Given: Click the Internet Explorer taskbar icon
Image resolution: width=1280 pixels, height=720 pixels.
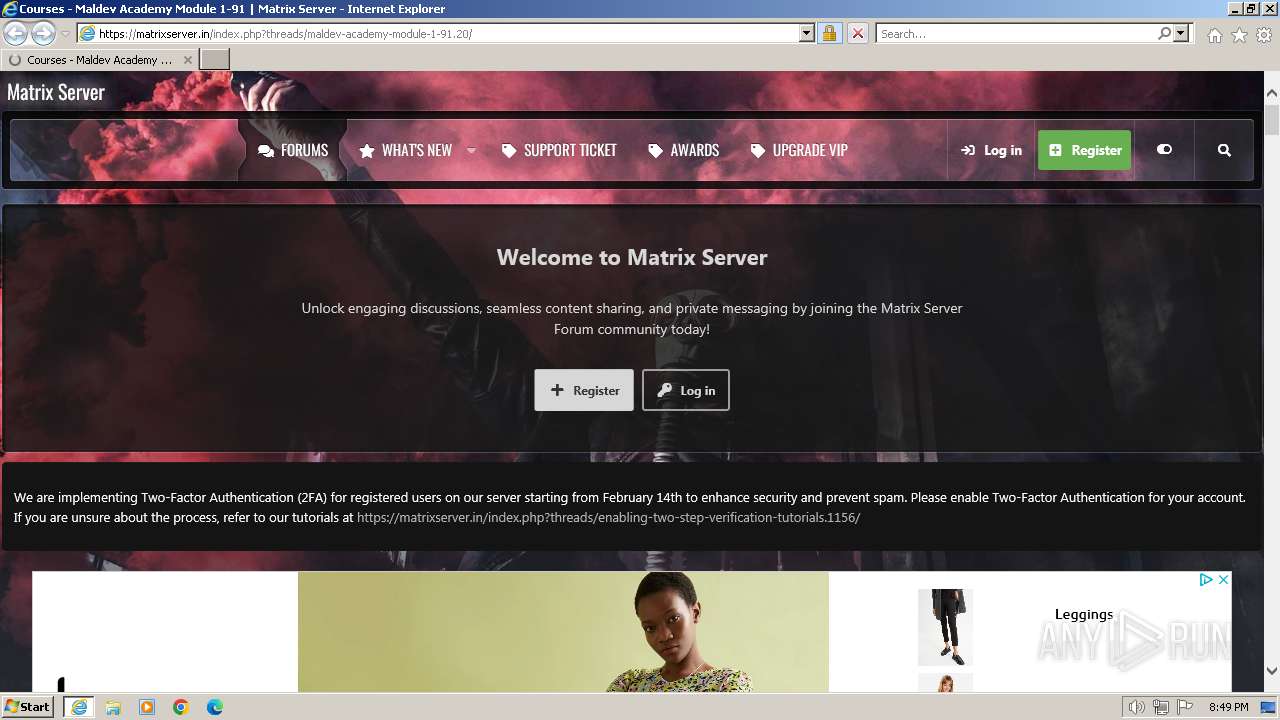Looking at the screenshot, I should pyautogui.click(x=78, y=707).
